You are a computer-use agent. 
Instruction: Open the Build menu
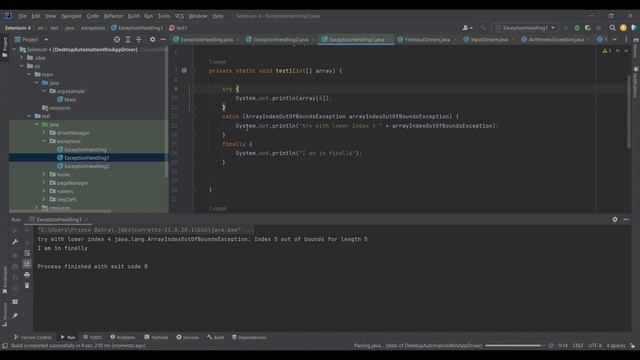tap(133, 16)
